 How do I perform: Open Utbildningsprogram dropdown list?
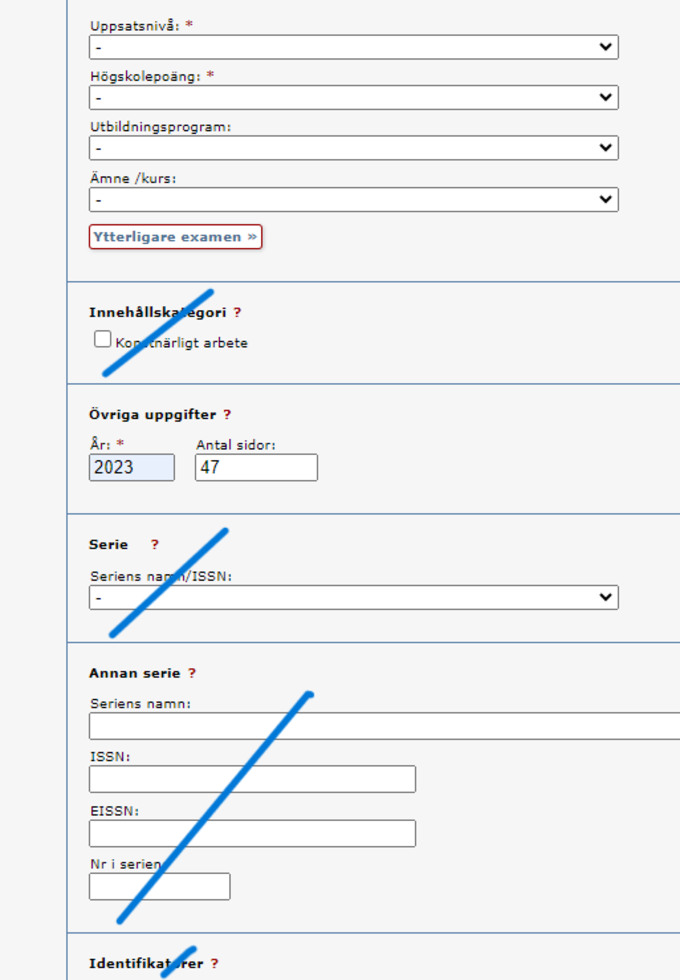point(353,148)
